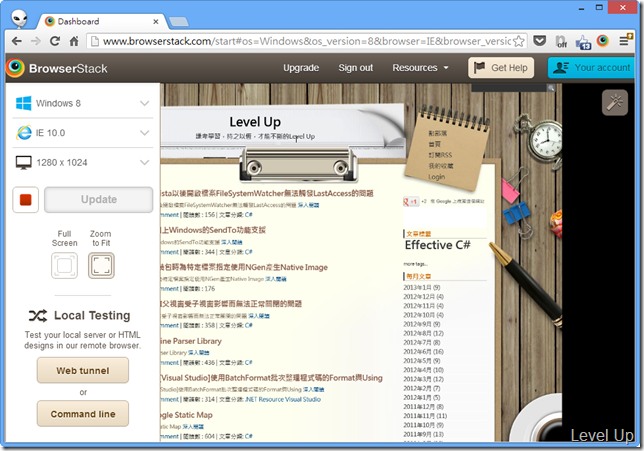The width and height of the screenshot is (644, 451).
Task: Open the Chrome menu hamburger icon
Action: click(x=625, y=41)
